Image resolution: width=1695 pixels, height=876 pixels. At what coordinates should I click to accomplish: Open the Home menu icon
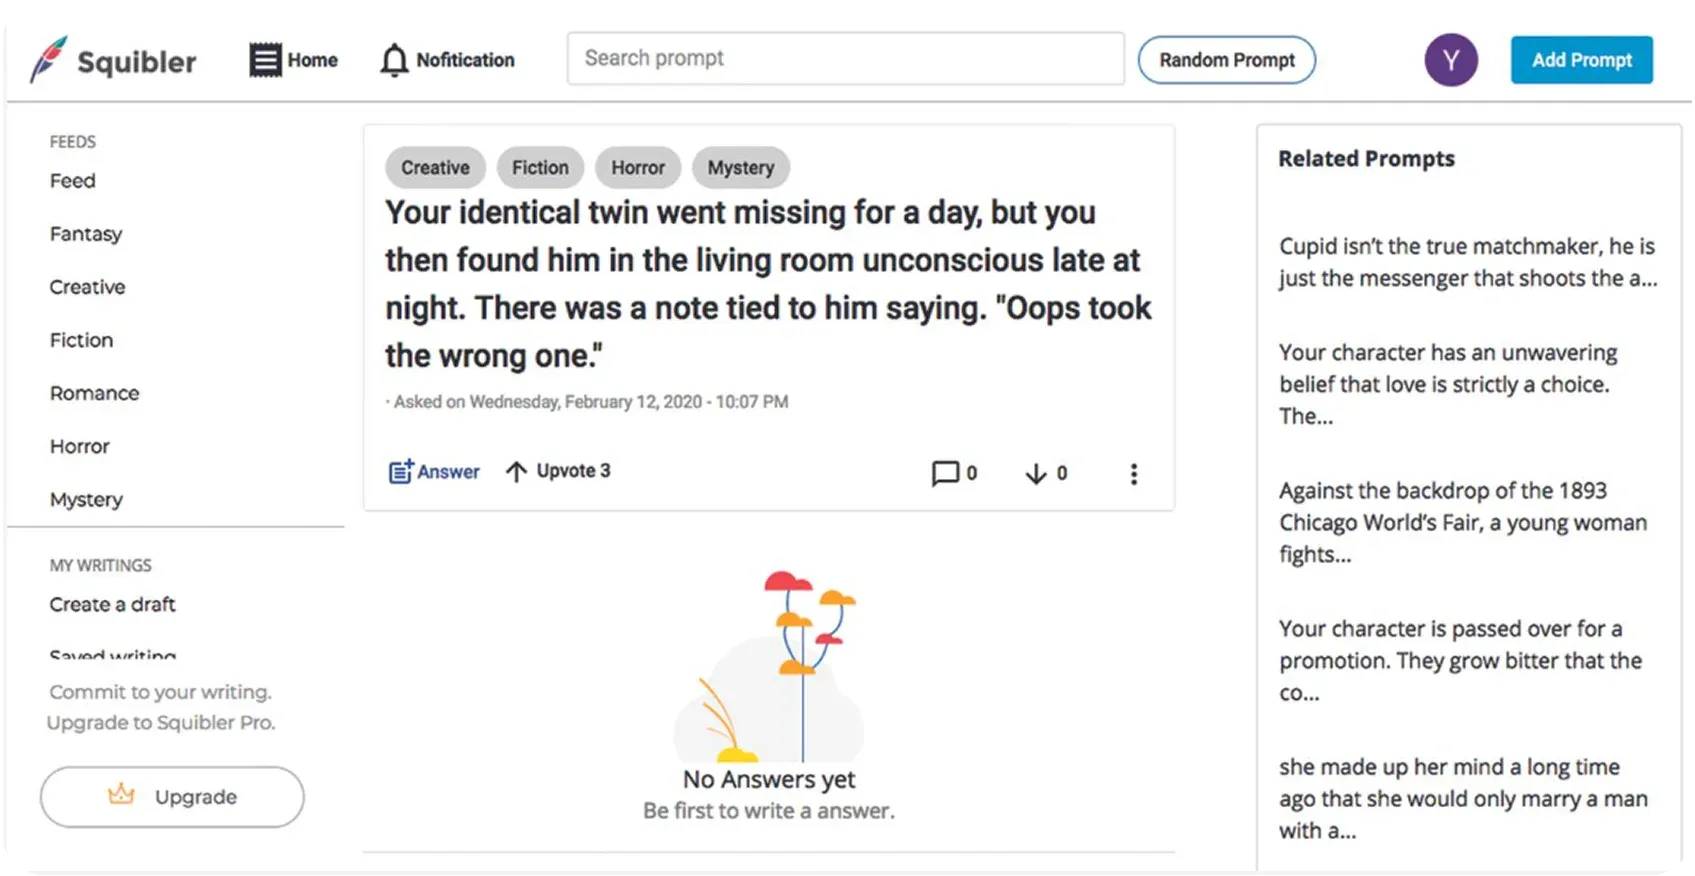click(265, 60)
